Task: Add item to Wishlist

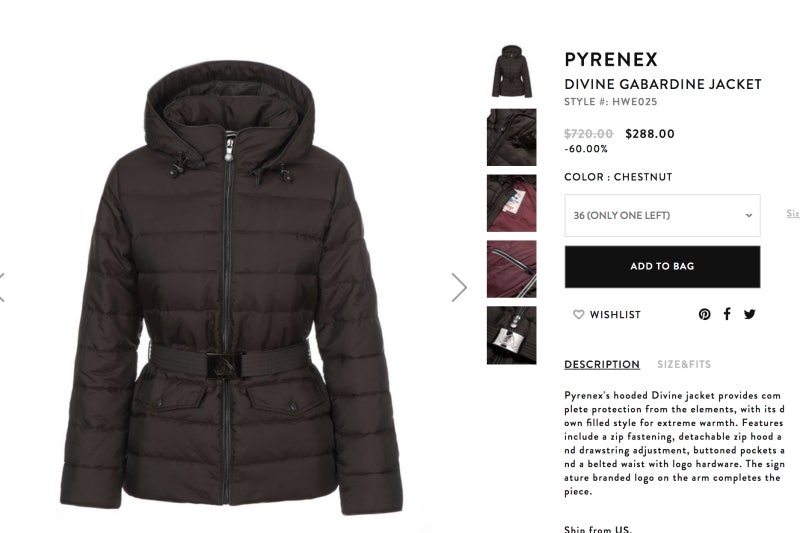Action: tap(607, 315)
